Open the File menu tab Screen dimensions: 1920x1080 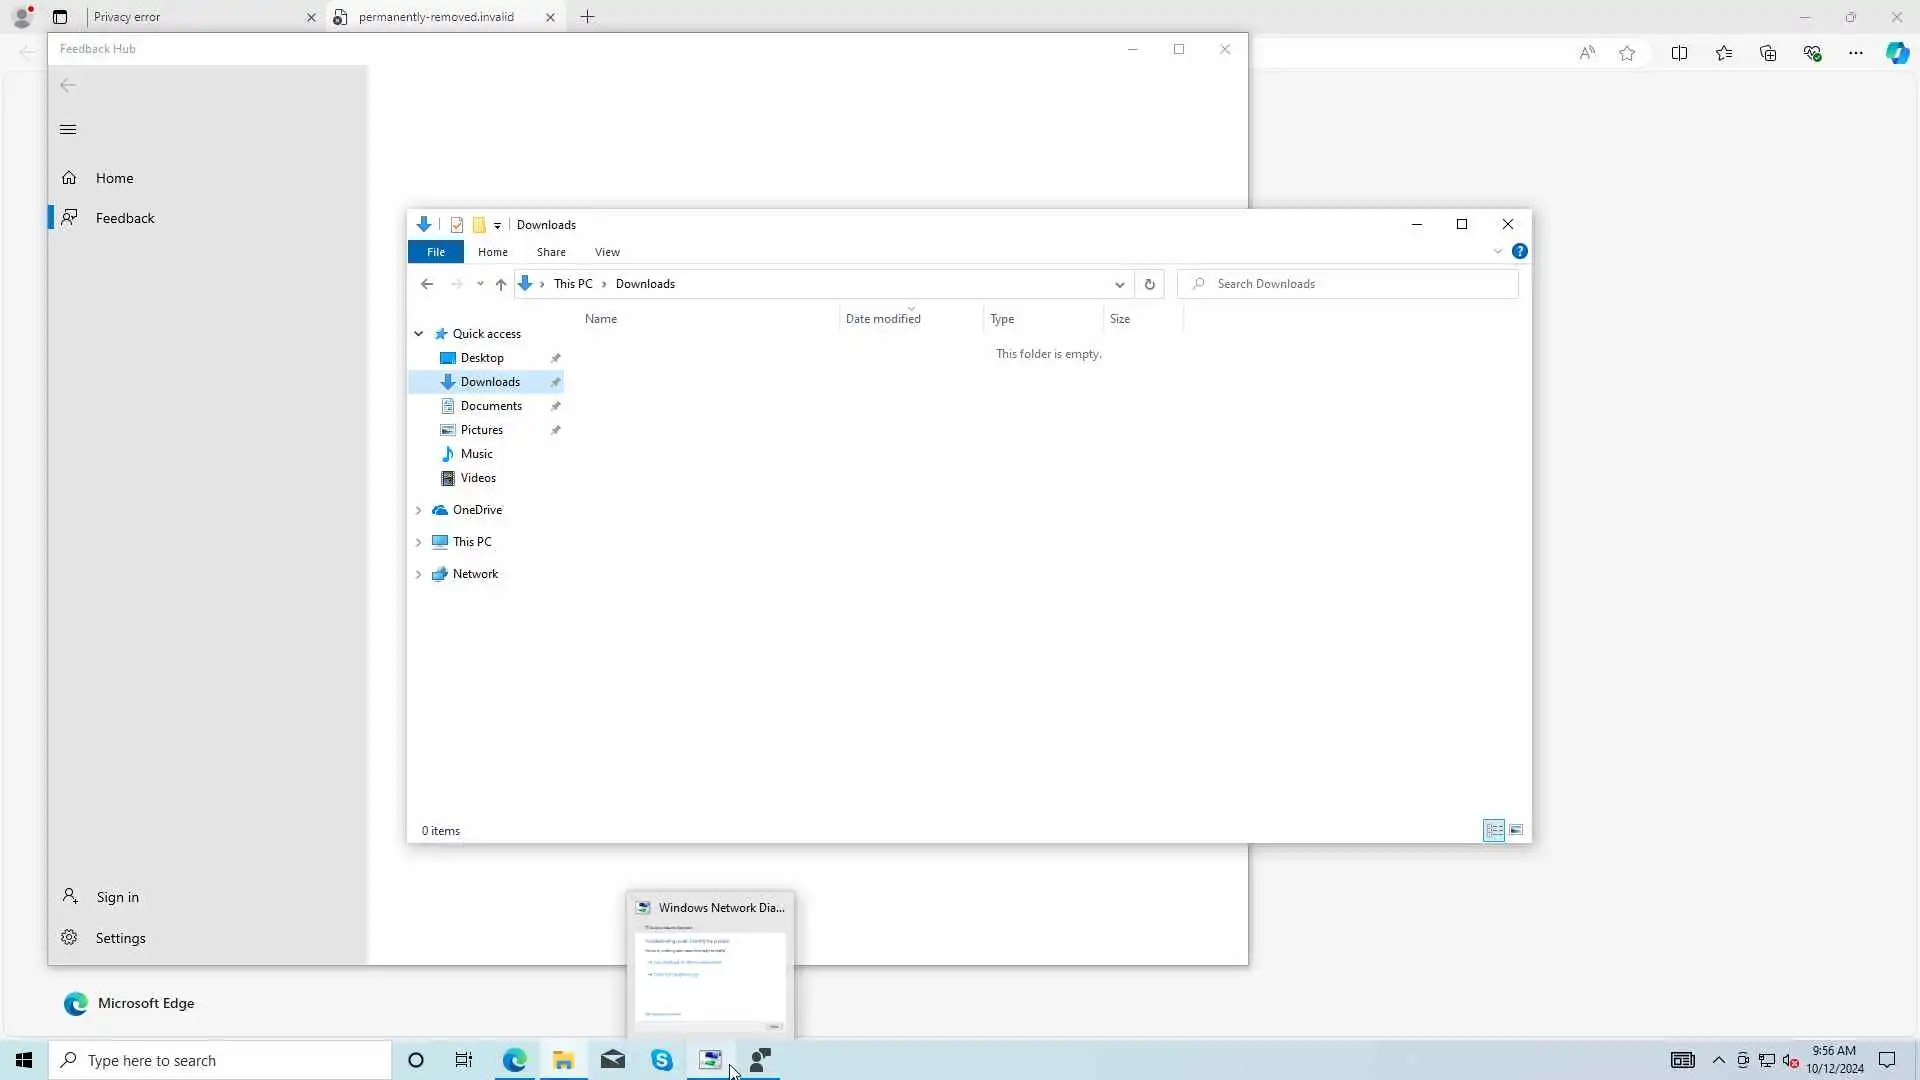click(436, 252)
